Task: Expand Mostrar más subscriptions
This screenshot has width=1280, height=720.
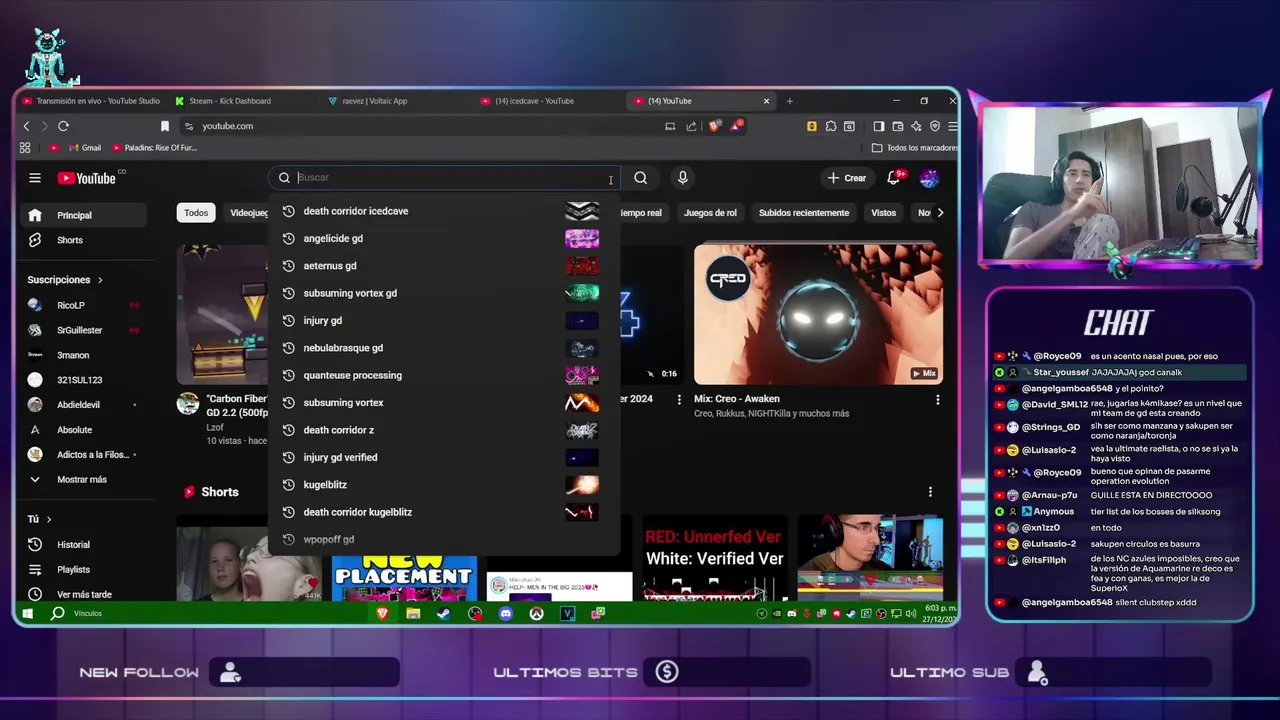Action: [x=80, y=479]
